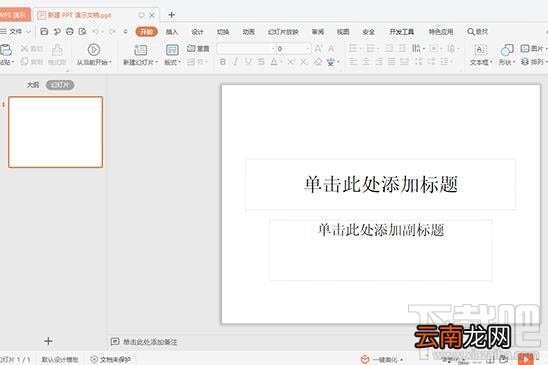The width and height of the screenshot is (548, 365).
Task: Toggle Italic formatting
Action: click(x=236, y=62)
